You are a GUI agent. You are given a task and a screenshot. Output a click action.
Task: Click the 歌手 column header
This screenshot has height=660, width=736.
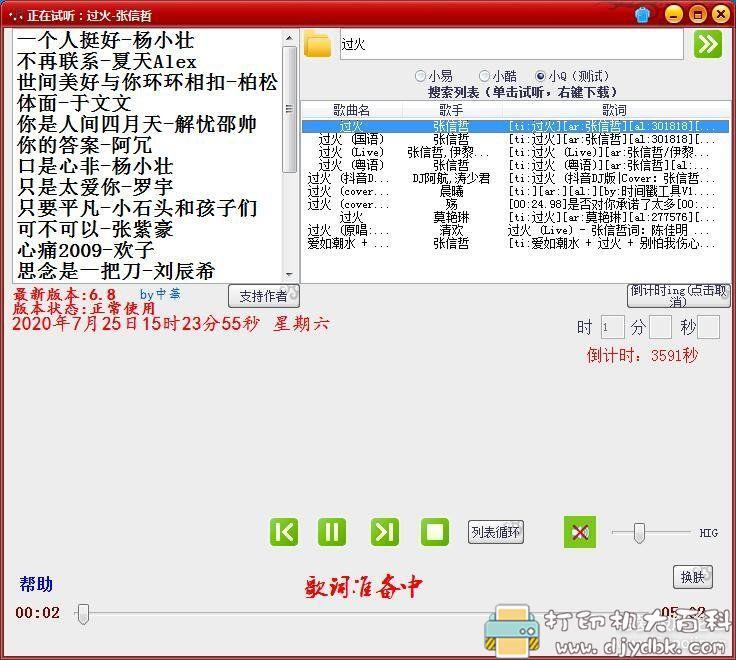pos(451,110)
